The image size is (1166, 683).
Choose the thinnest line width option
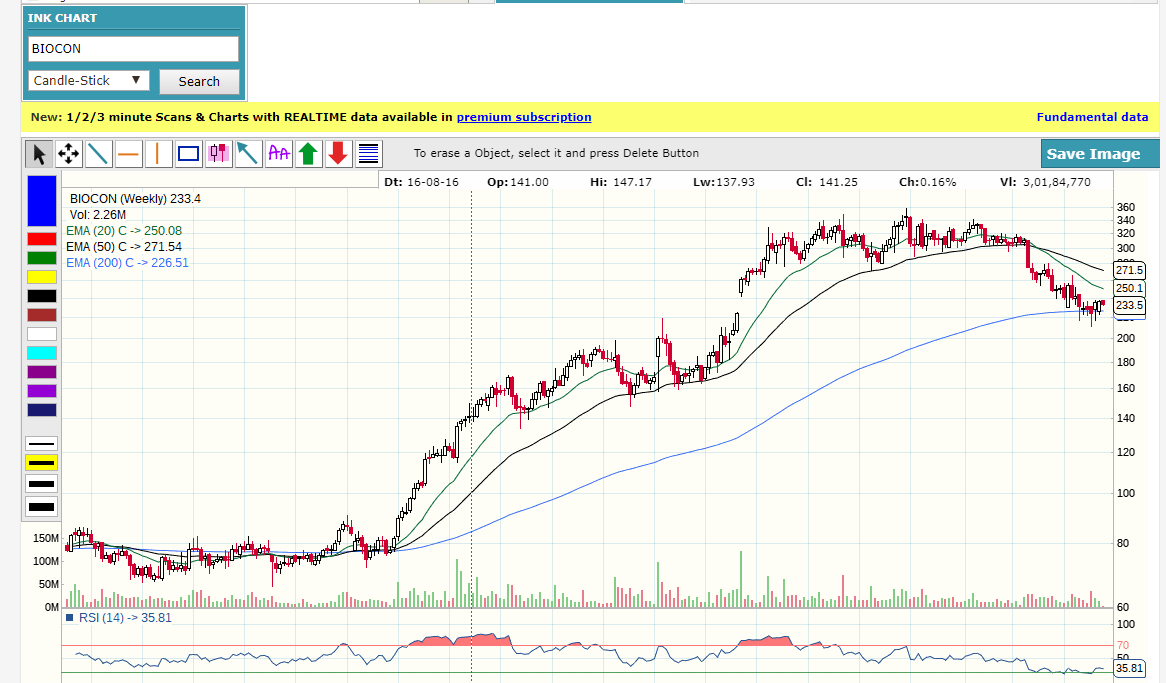click(x=42, y=443)
